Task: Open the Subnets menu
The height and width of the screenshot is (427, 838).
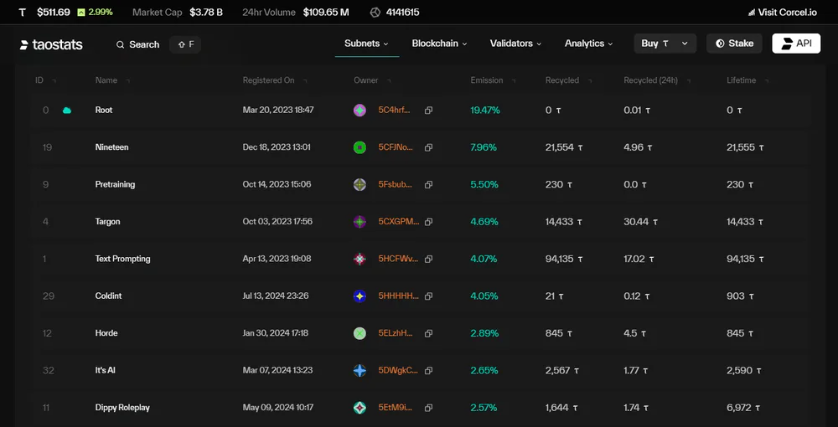Action: [x=366, y=44]
